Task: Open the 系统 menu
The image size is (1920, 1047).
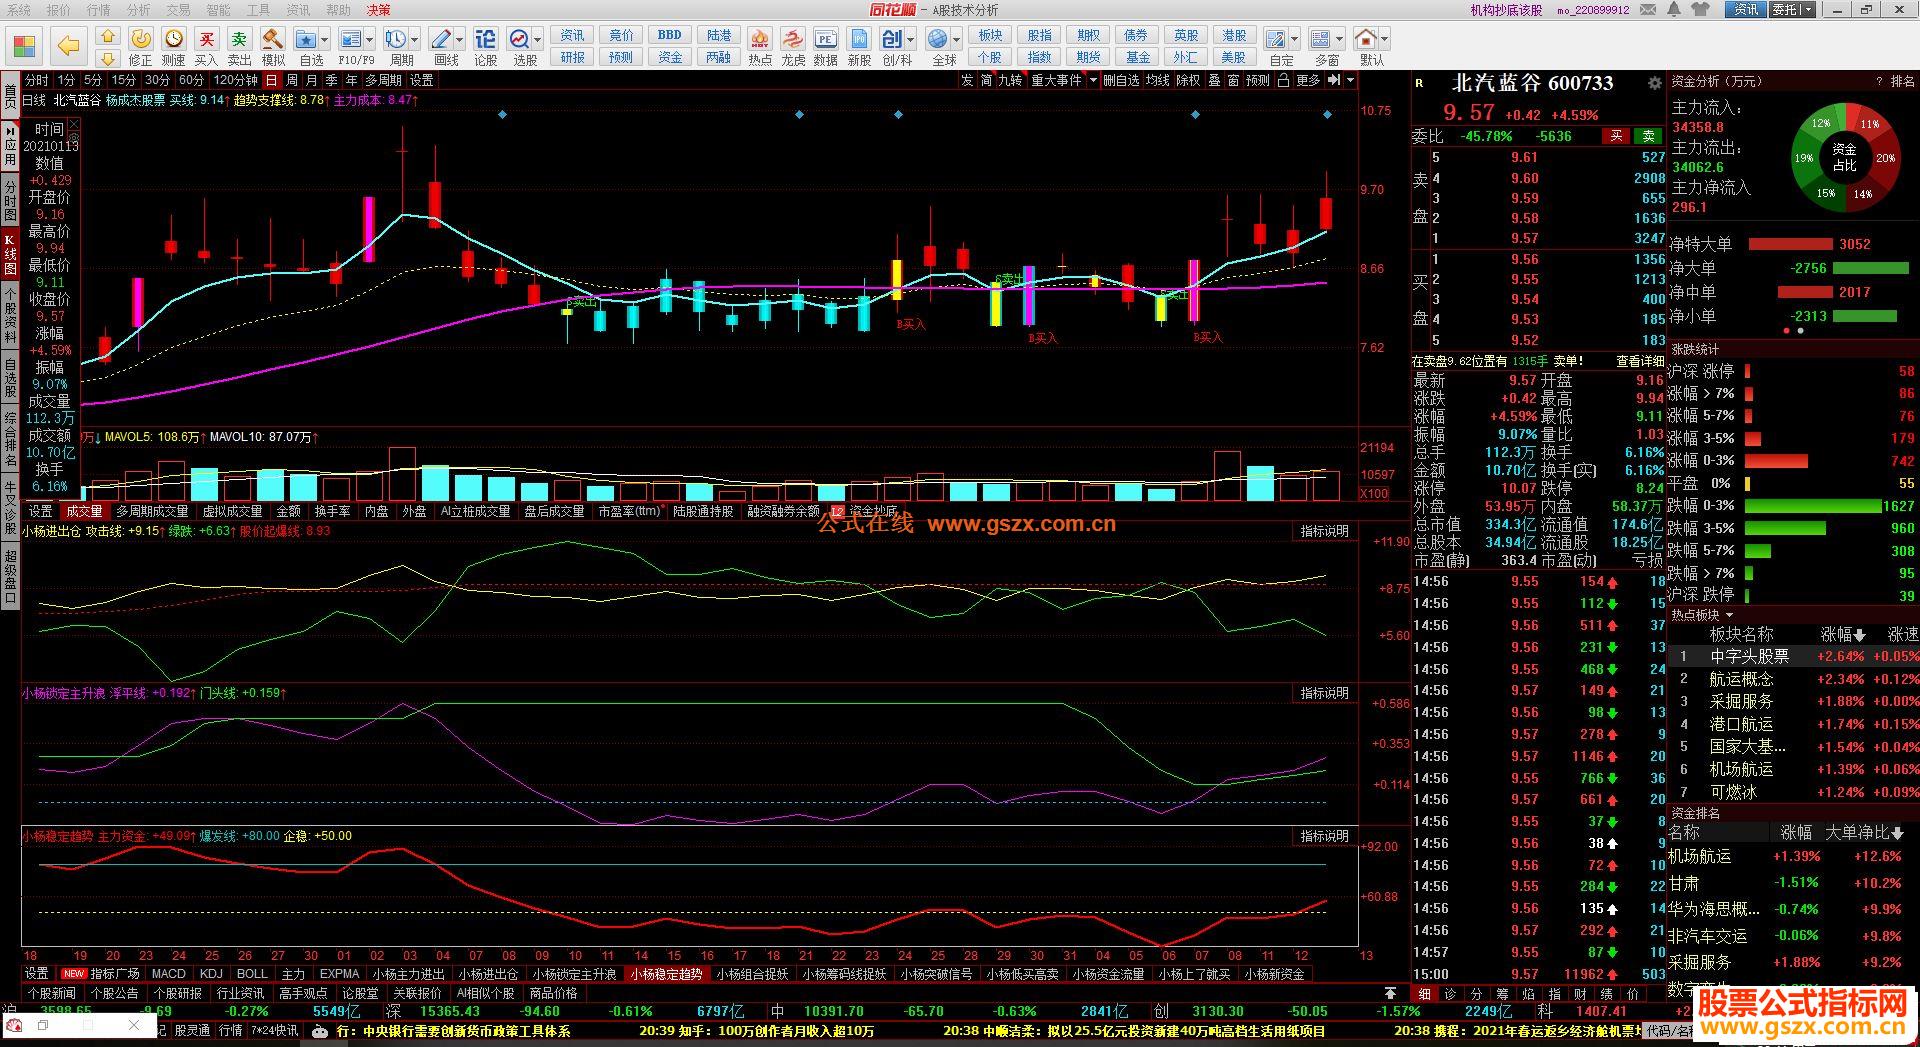Action: pyautogui.click(x=18, y=10)
